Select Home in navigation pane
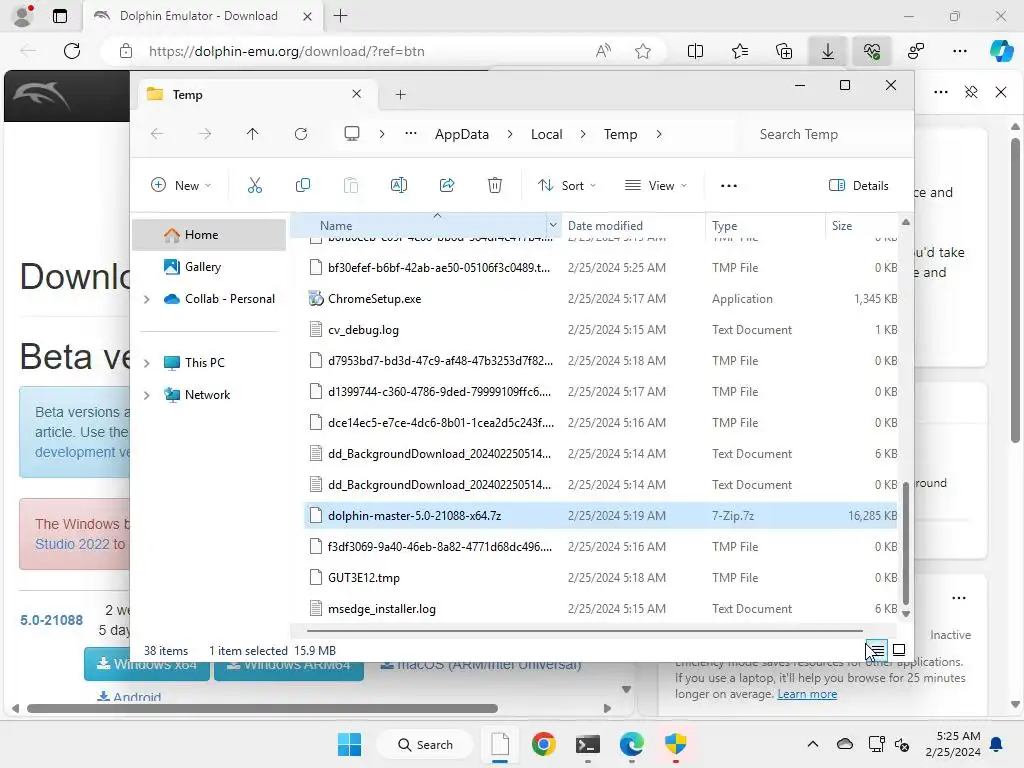 pos(209,235)
